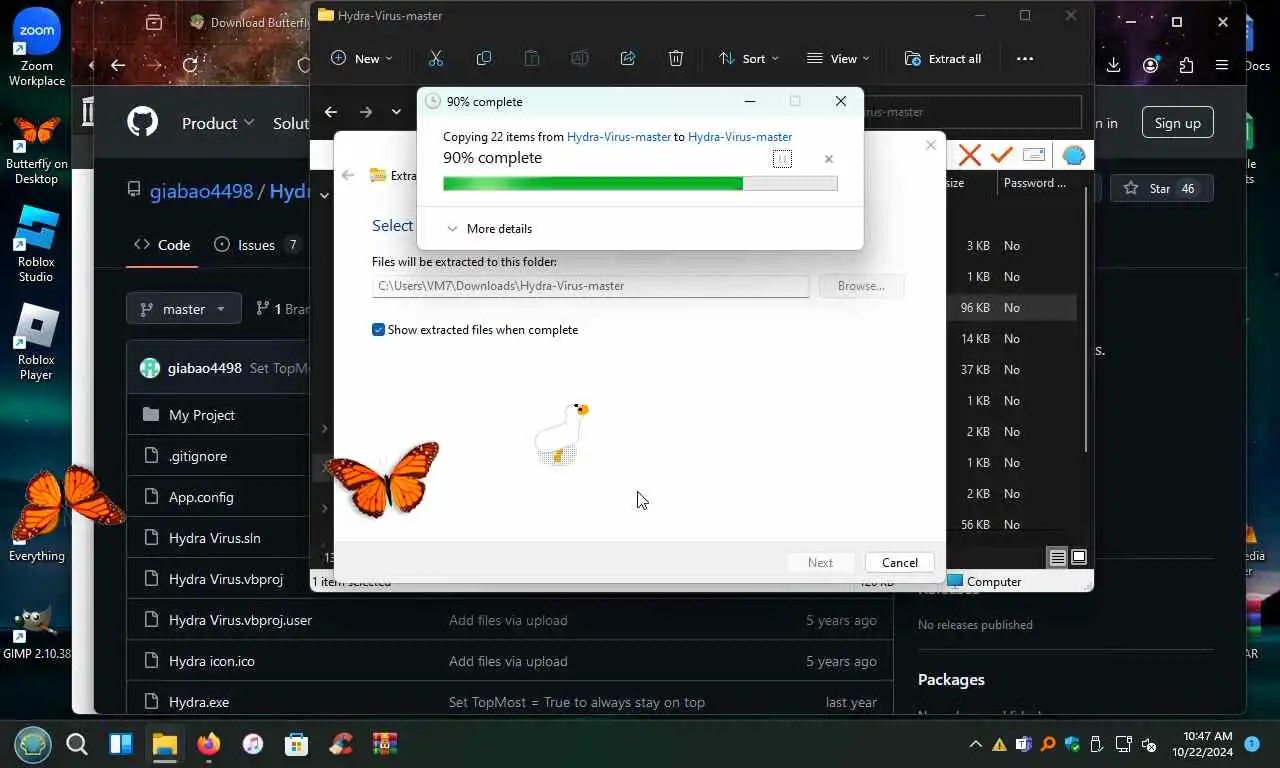Click the taskbar search magnifier
The height and width of the screenshot is (768, 1280).
pos(77,744)
